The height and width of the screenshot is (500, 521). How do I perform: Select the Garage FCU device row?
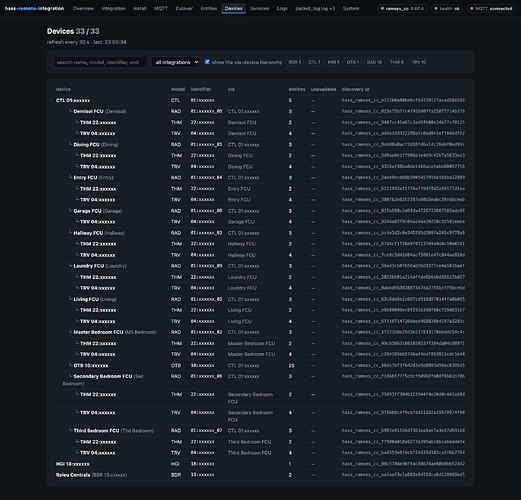coord(260,211)
